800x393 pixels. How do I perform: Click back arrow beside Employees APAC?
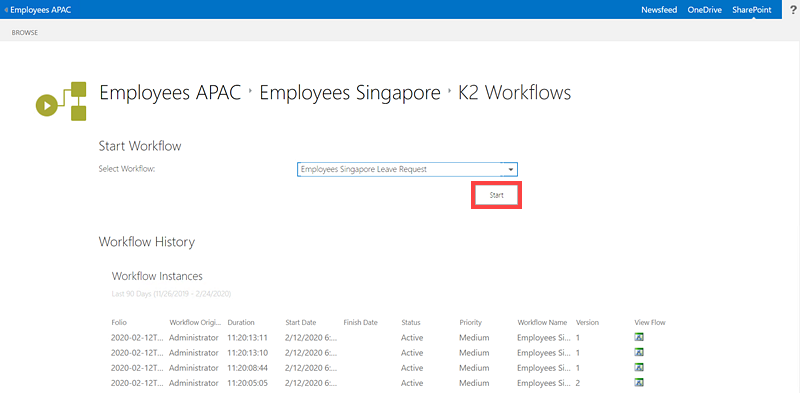[6, 10]
